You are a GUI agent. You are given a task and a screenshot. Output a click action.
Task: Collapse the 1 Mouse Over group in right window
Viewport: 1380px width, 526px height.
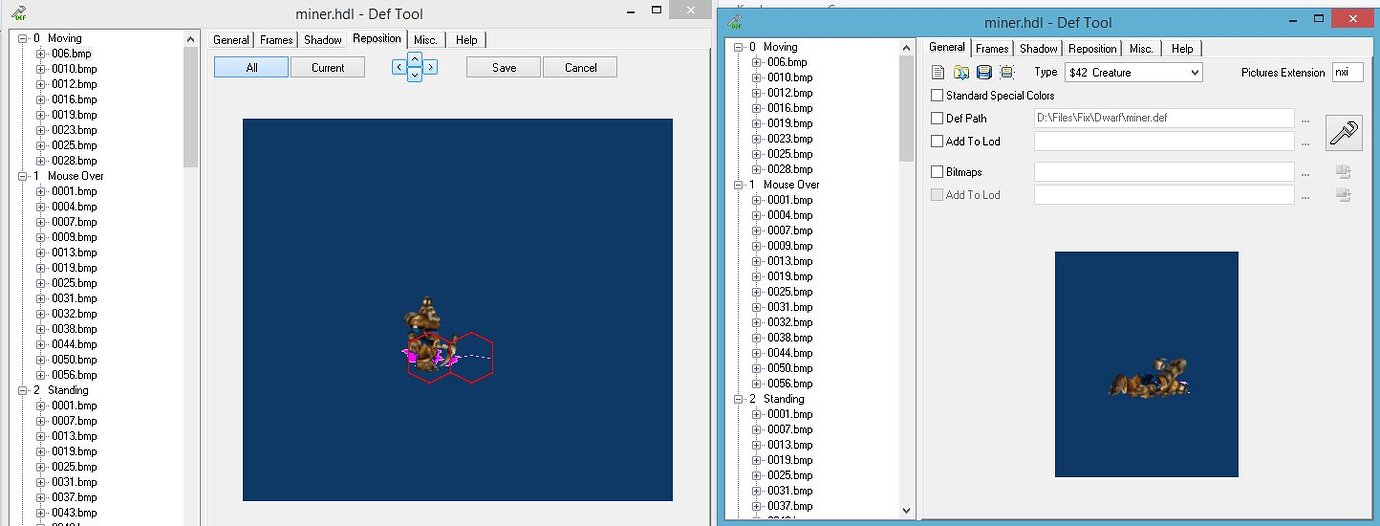click(738, 185)
